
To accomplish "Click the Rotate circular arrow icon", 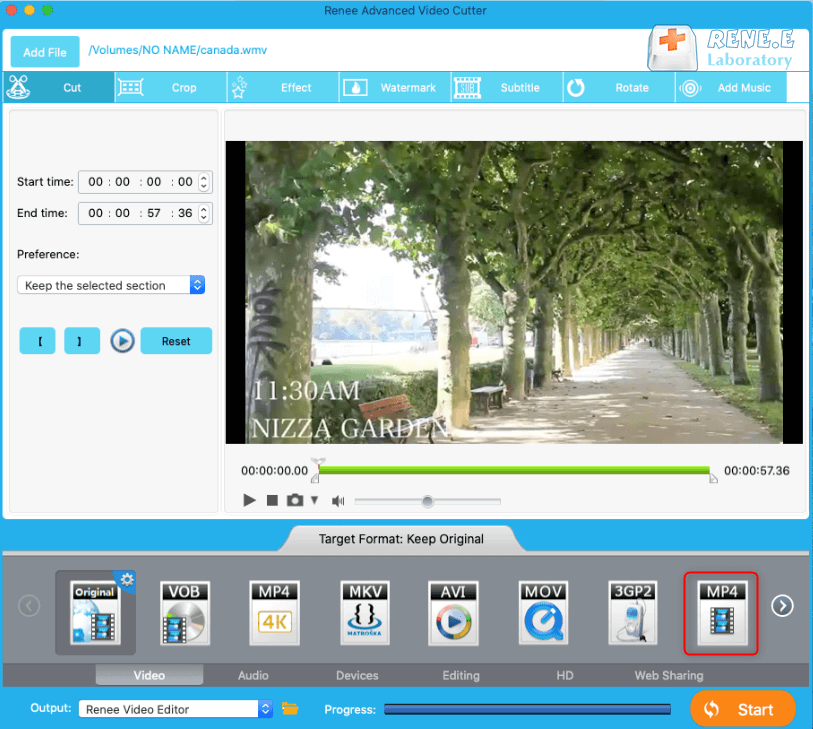I will (x=576, y=88).
